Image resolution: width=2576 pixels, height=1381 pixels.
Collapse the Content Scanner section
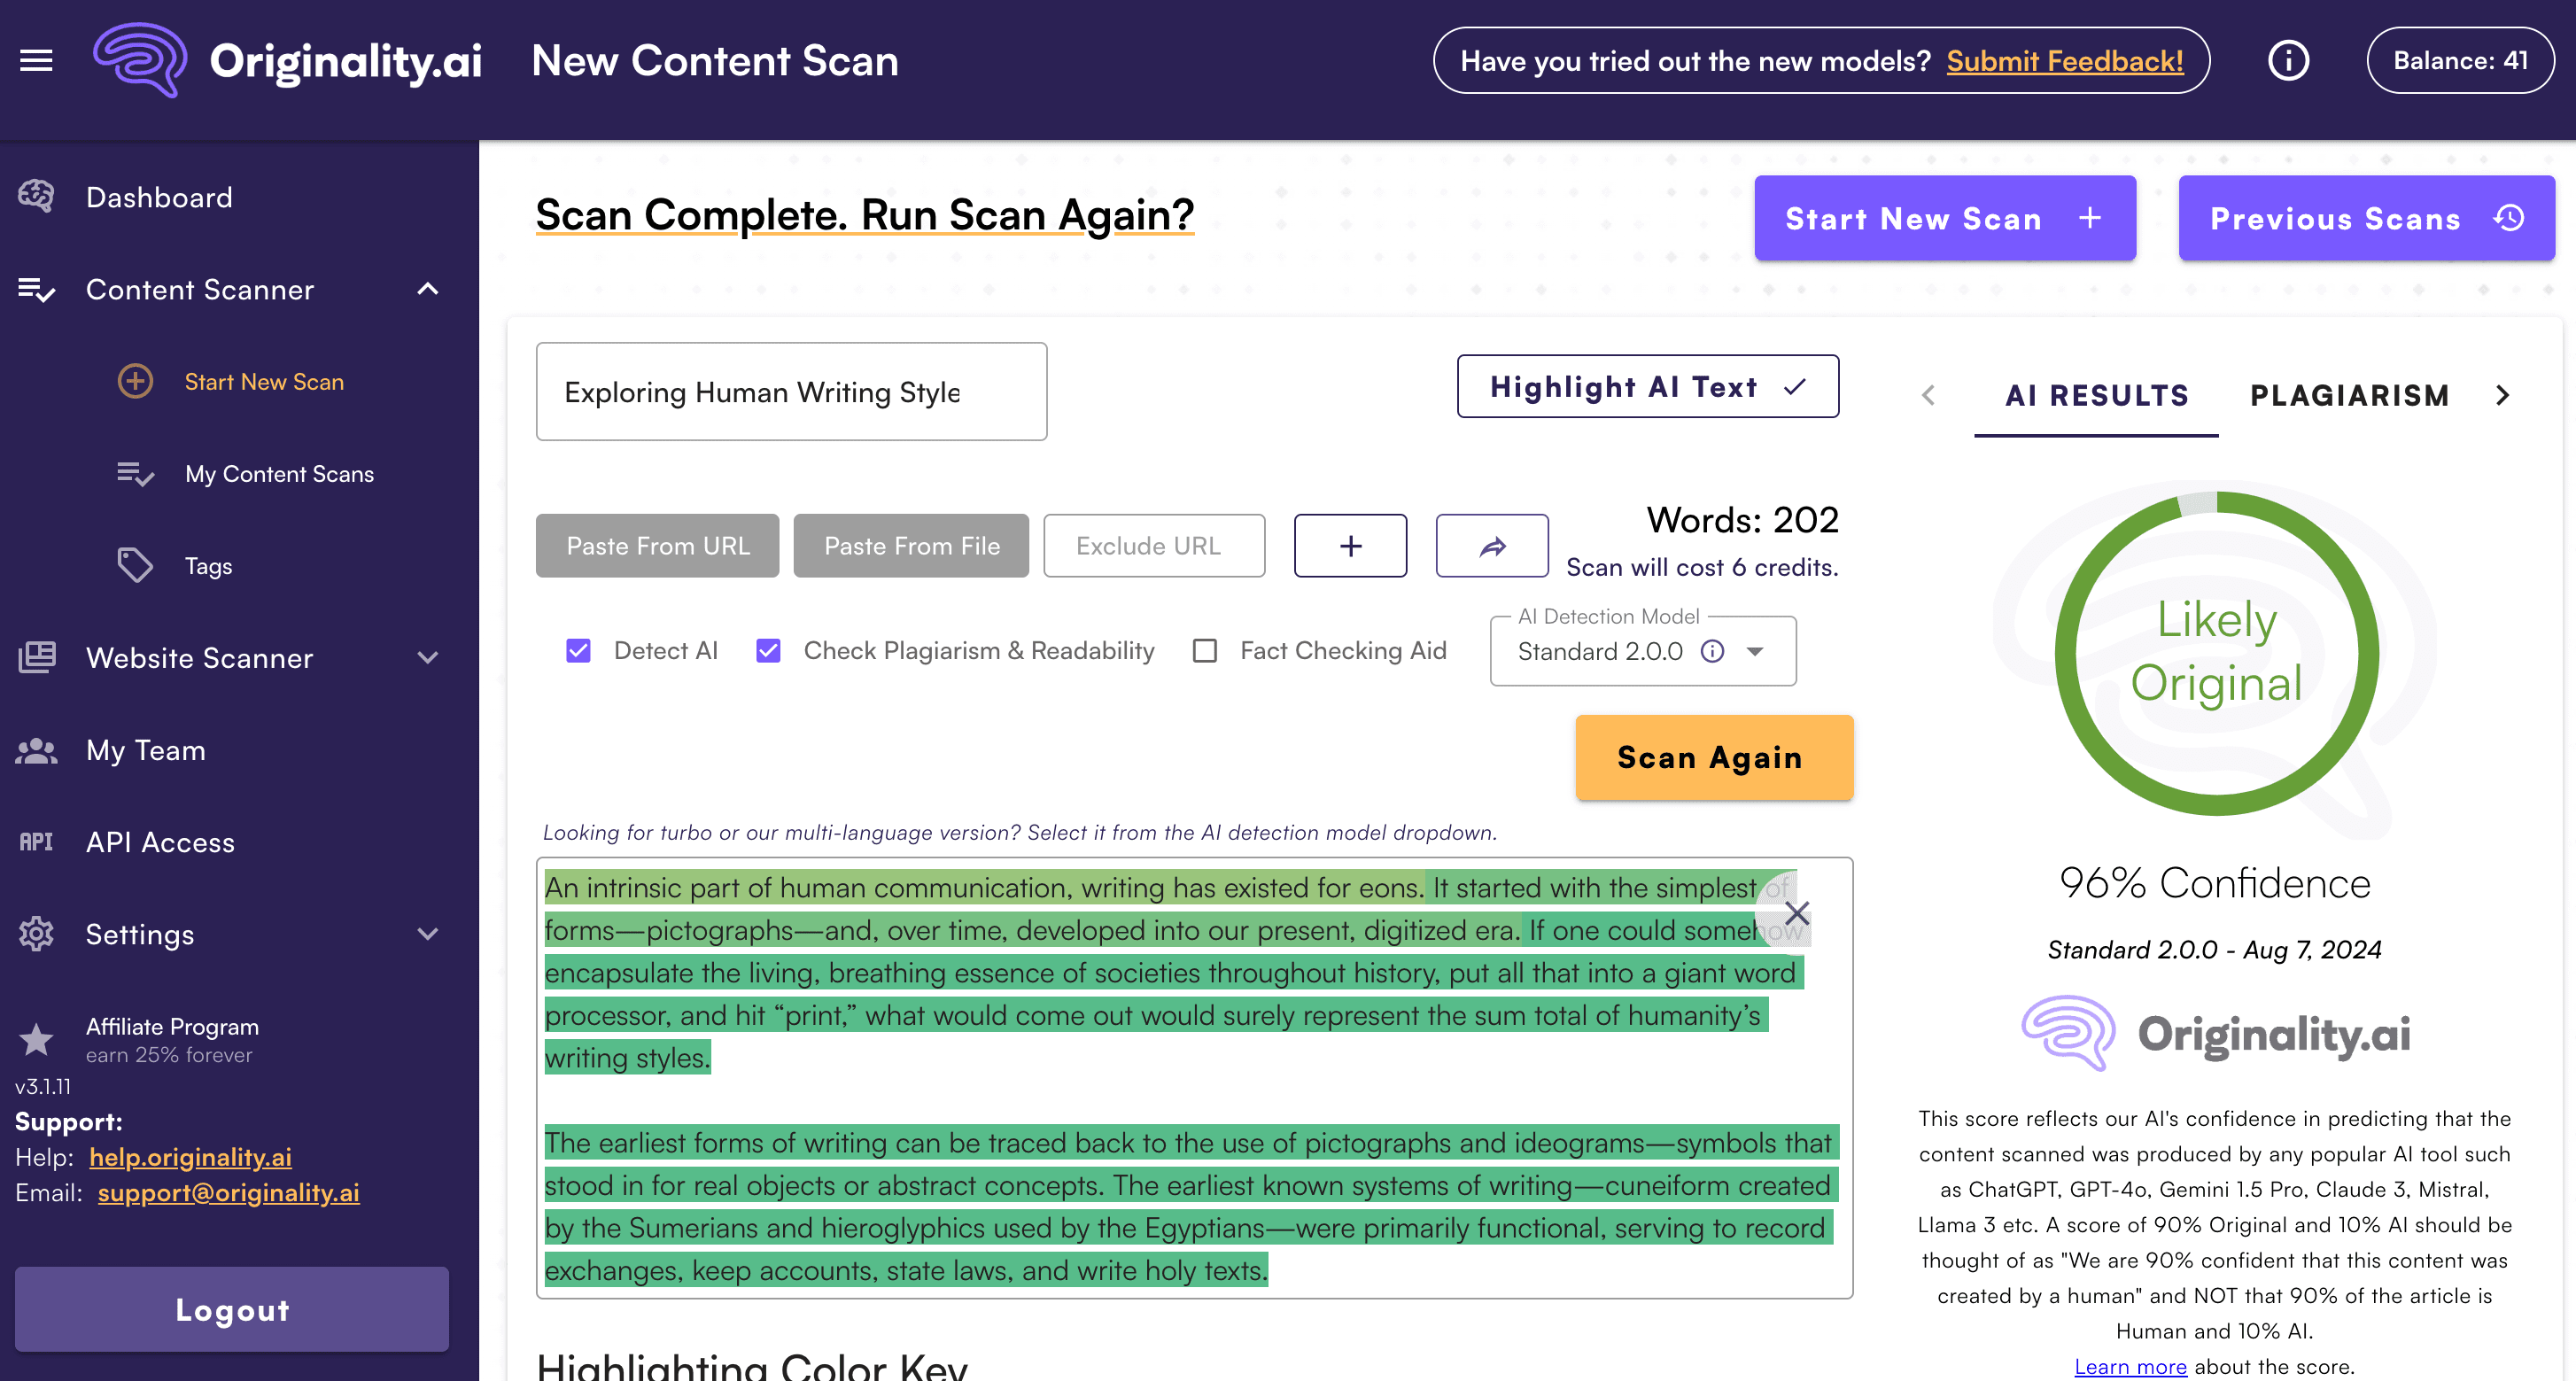[x=428, y=290]
